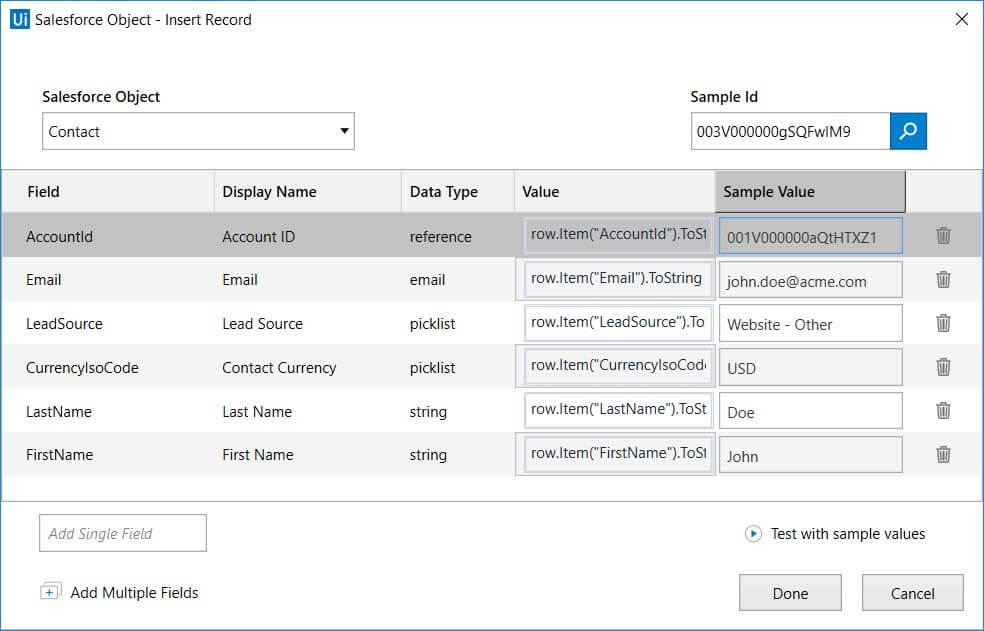Edit the Sample Id text box
Viewport: 984px width, 631px height.
tap(791, 131)
